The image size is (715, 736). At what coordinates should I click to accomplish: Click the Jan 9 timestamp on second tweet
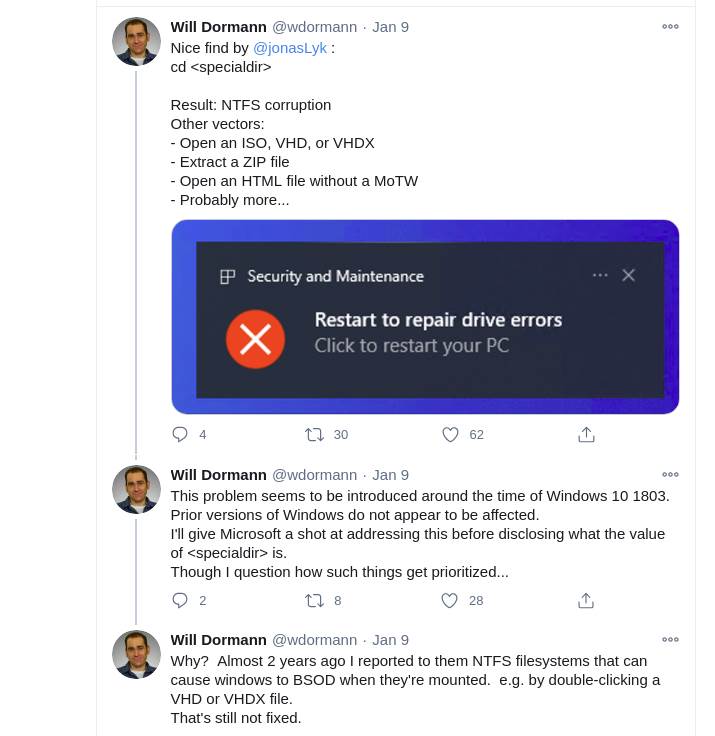(x=390, y=475)
